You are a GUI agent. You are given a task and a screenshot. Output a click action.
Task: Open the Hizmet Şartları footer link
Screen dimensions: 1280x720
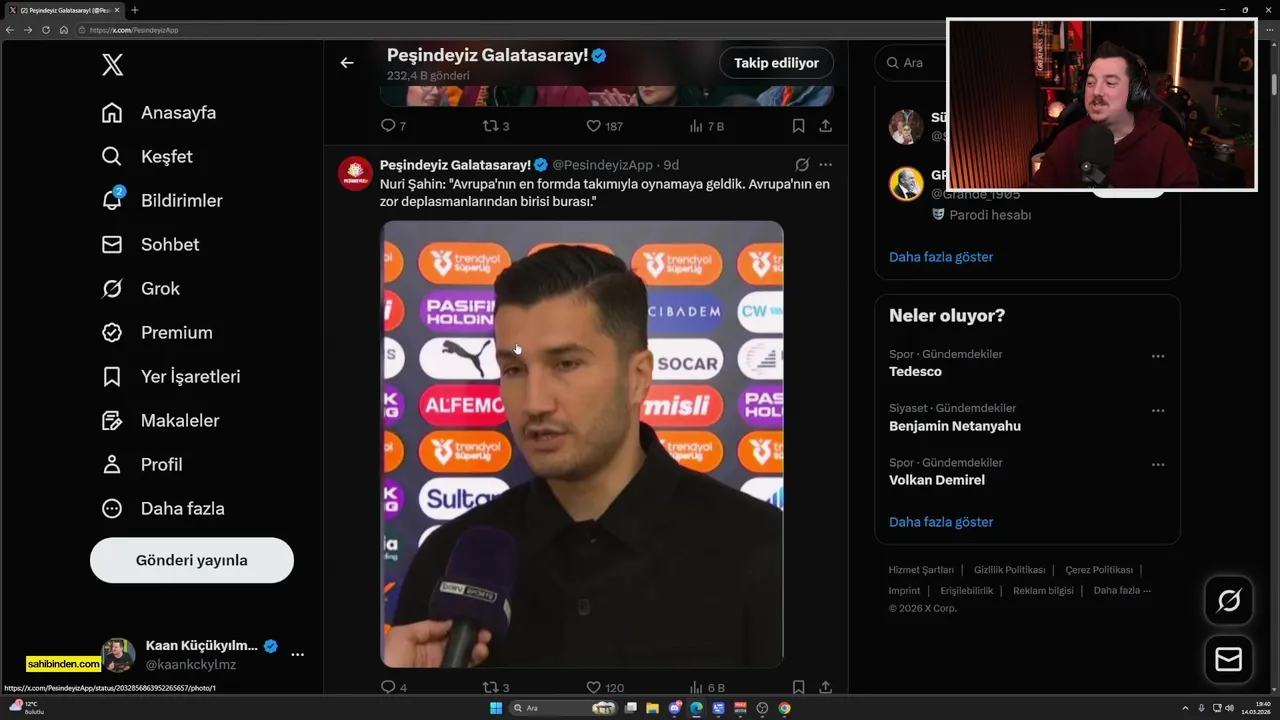(x=921, y=570)
